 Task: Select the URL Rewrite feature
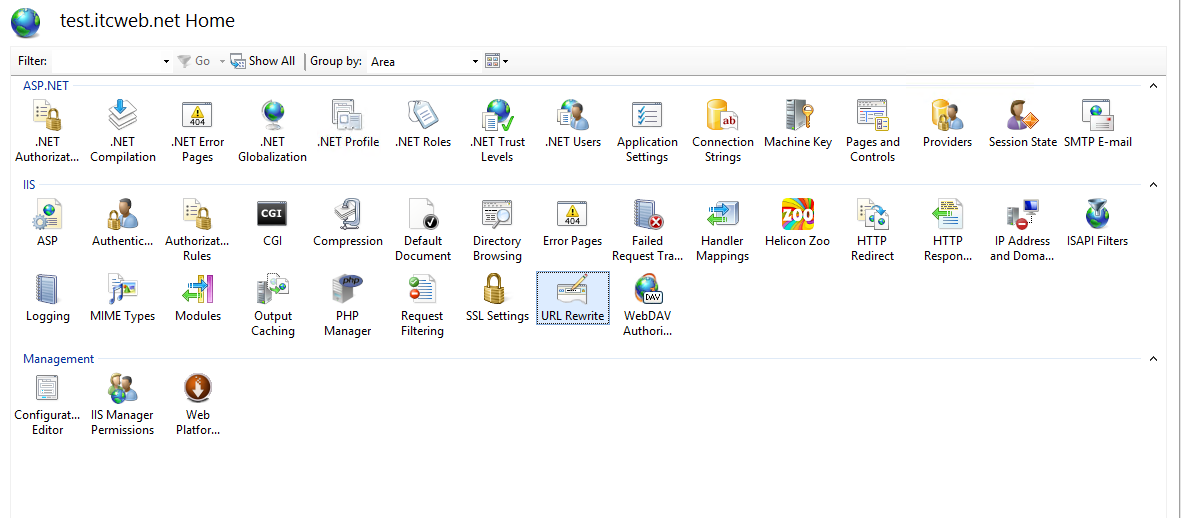[x=572, y=299]
